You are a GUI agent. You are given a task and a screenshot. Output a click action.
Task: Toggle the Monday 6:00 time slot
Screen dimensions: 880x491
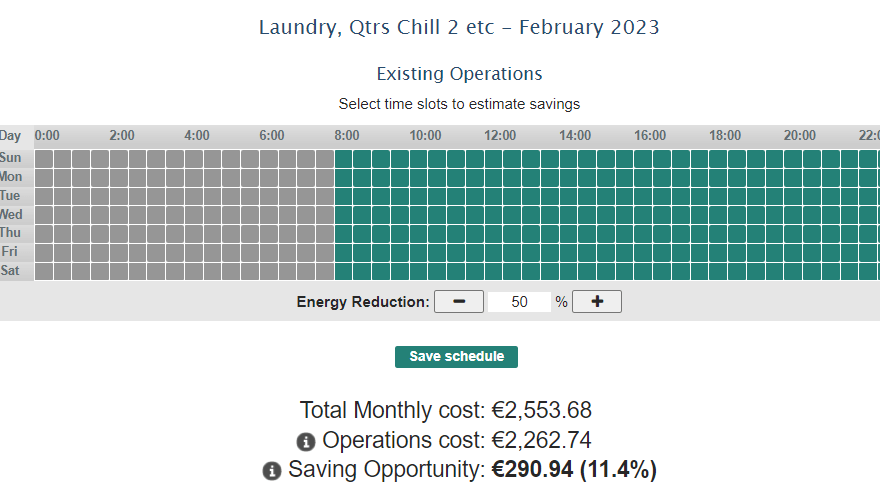(x=269, y=177)
